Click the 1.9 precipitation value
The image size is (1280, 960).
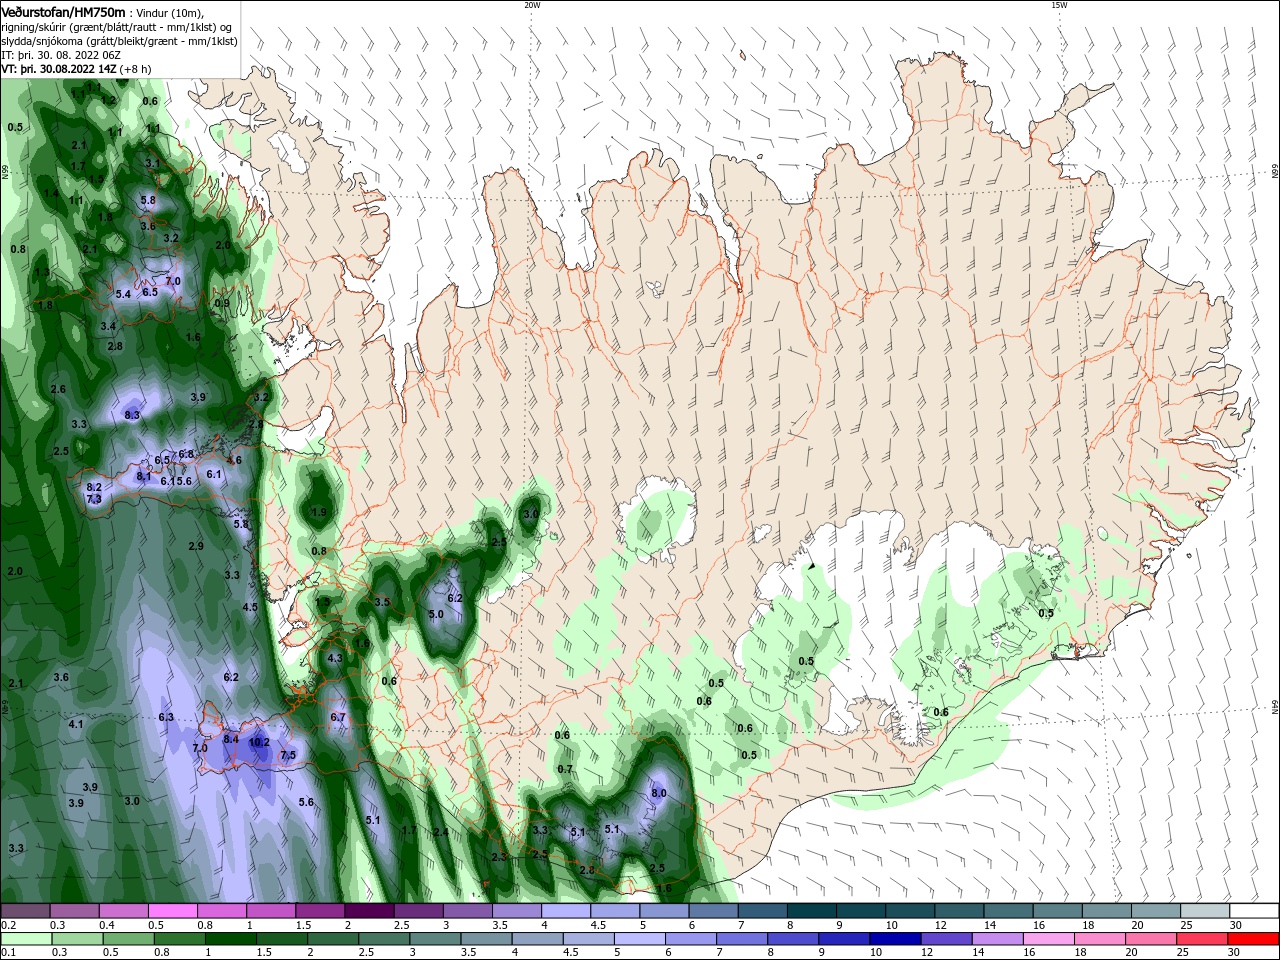[x=319, y=512]
